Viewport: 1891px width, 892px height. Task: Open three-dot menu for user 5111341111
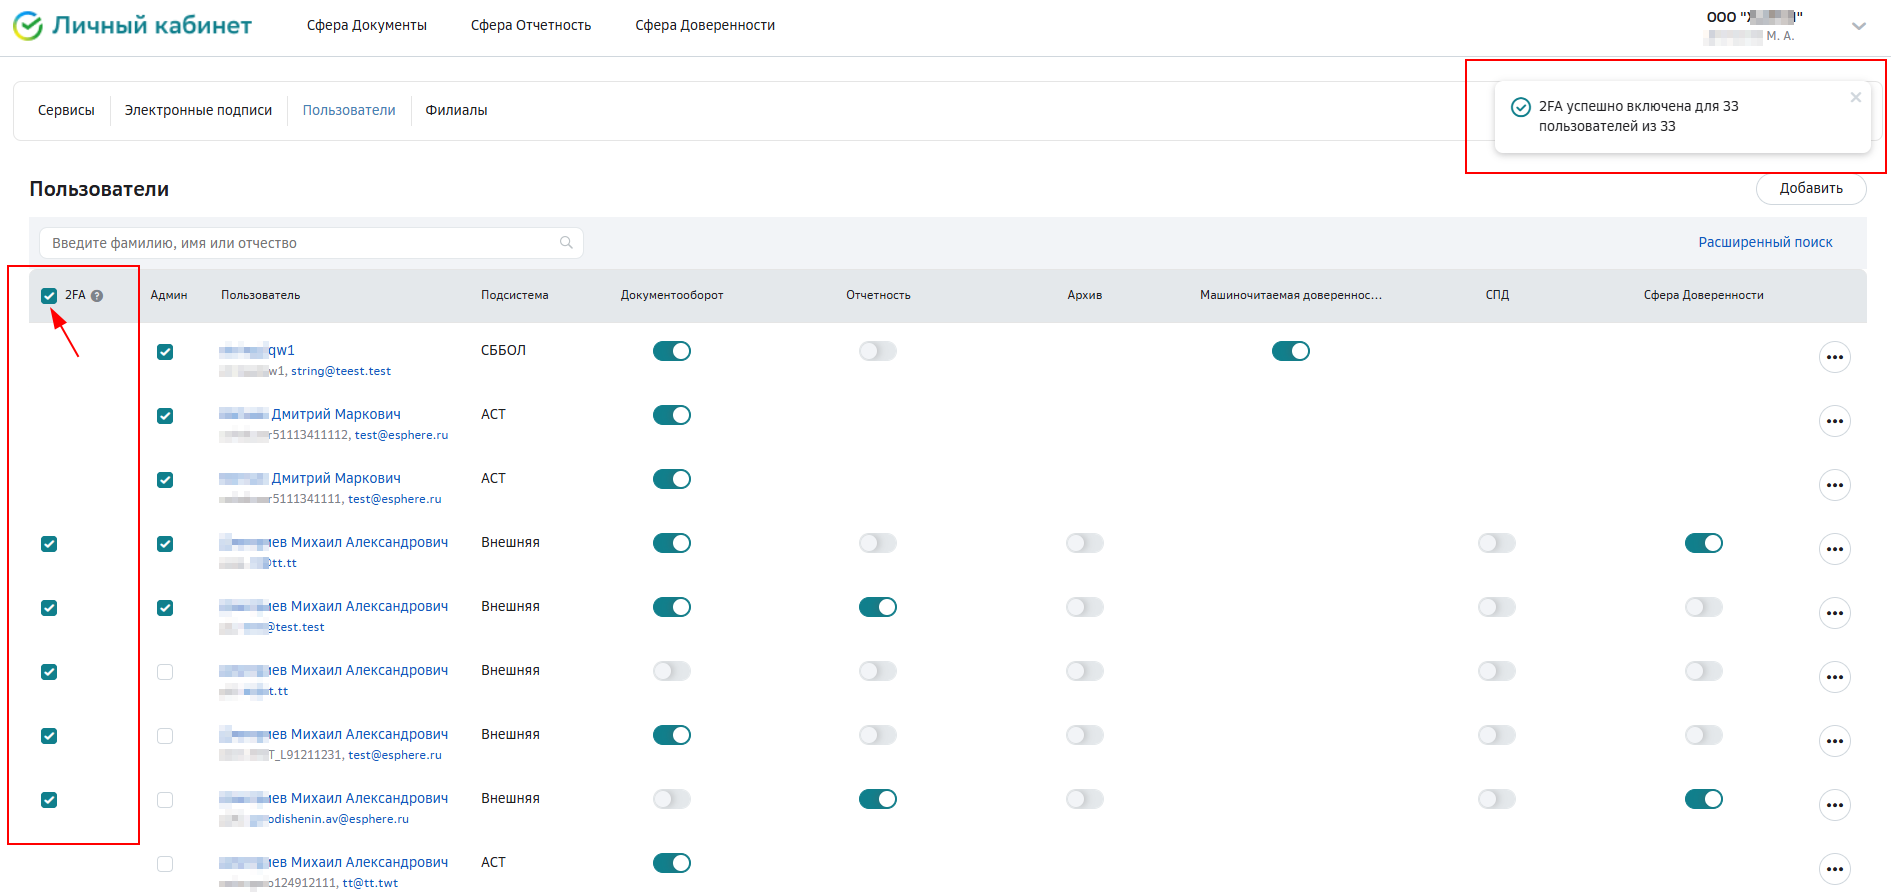[x=1835, y=485]
